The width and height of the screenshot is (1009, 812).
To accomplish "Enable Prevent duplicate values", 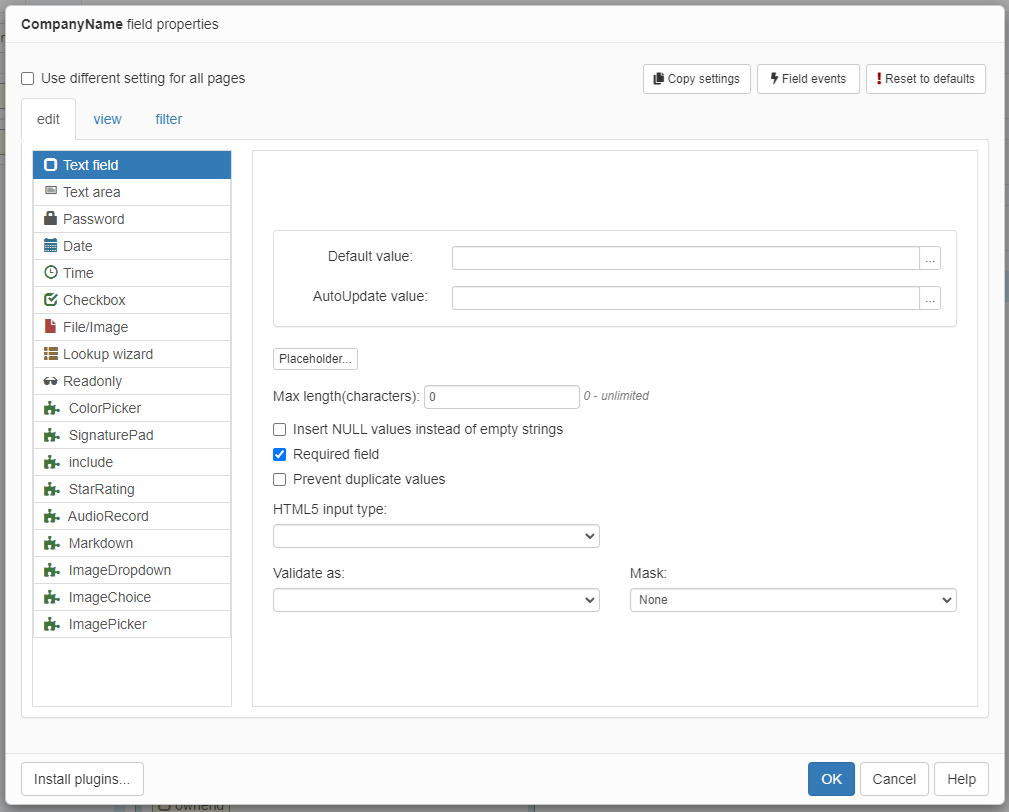I will [x=279, y=479].
